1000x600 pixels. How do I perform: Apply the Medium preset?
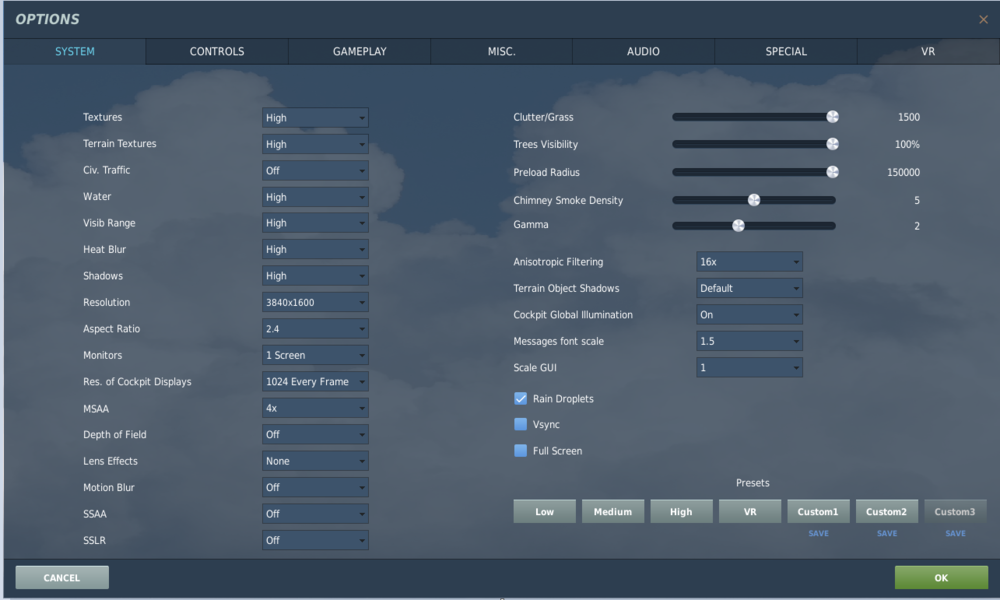coord(613,511)
